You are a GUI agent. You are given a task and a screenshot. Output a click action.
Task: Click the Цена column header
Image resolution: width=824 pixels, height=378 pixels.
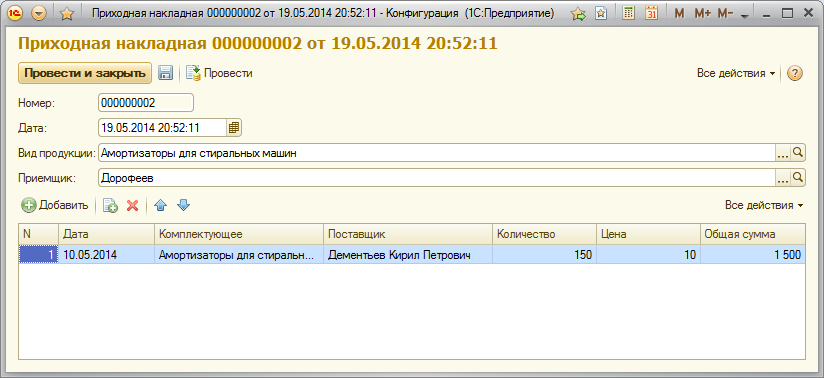[648, 234]
